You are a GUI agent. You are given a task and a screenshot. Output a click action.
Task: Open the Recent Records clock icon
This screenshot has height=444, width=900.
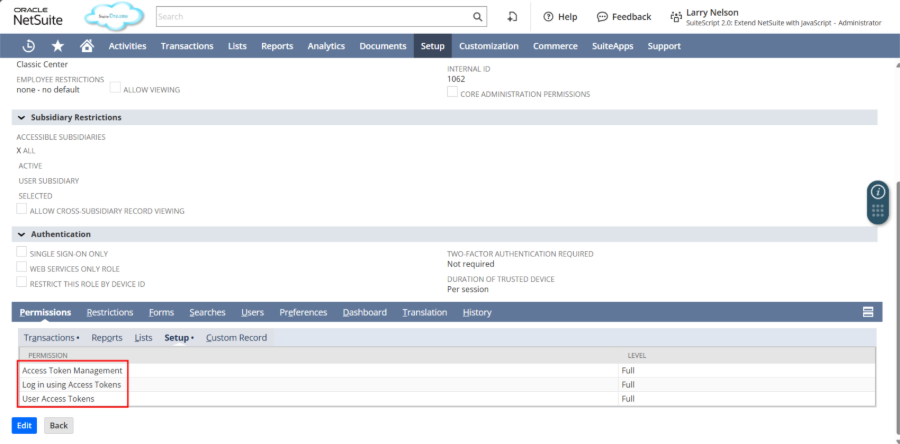(30, 46)
